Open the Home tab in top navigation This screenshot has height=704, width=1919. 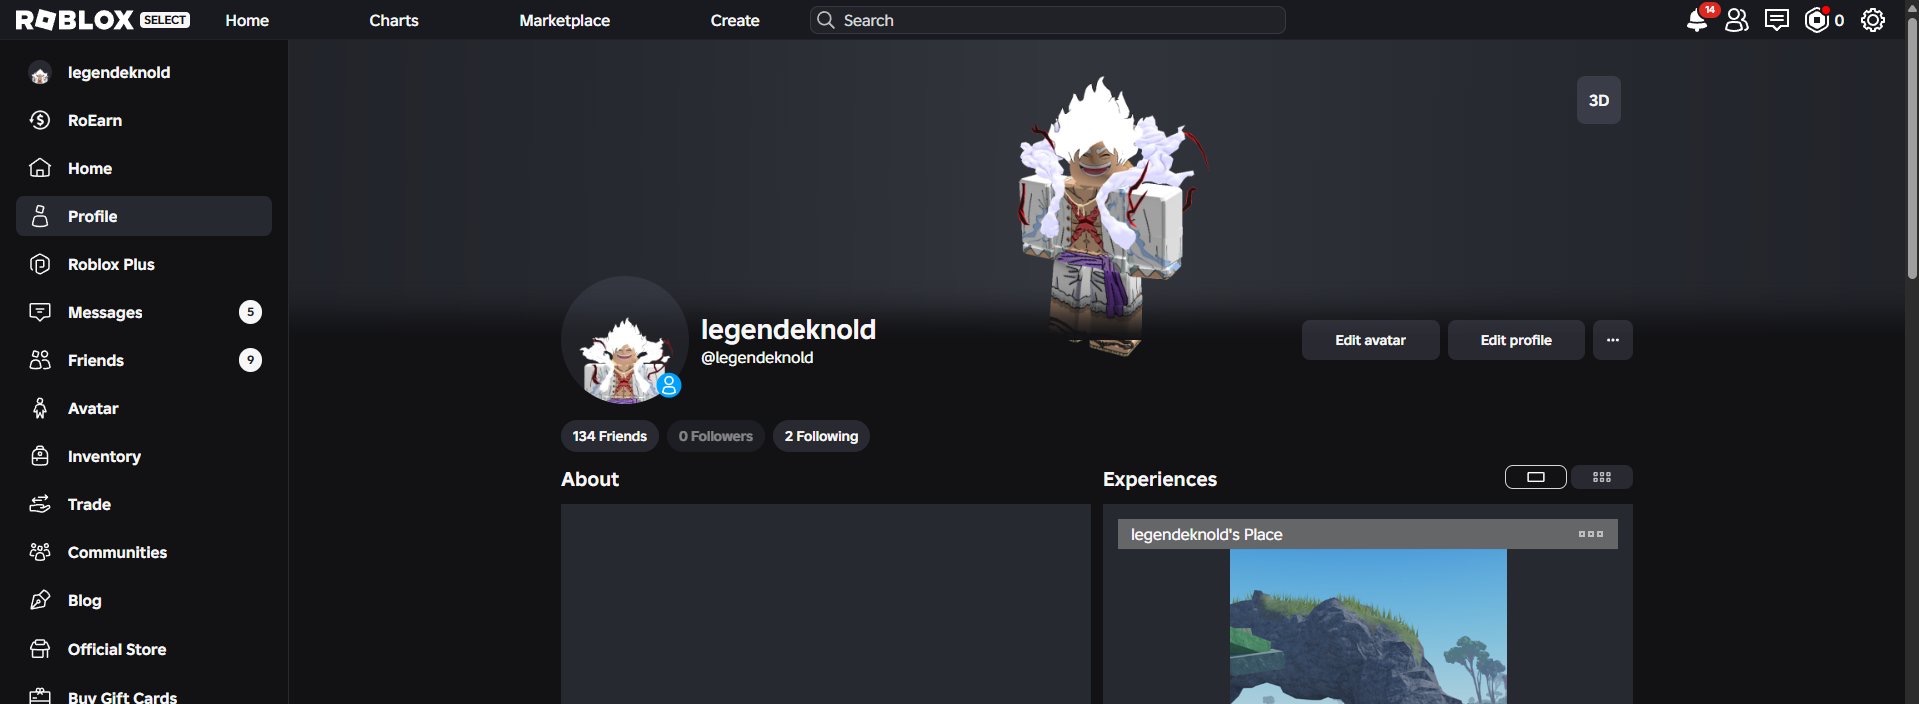pos(247,20)
